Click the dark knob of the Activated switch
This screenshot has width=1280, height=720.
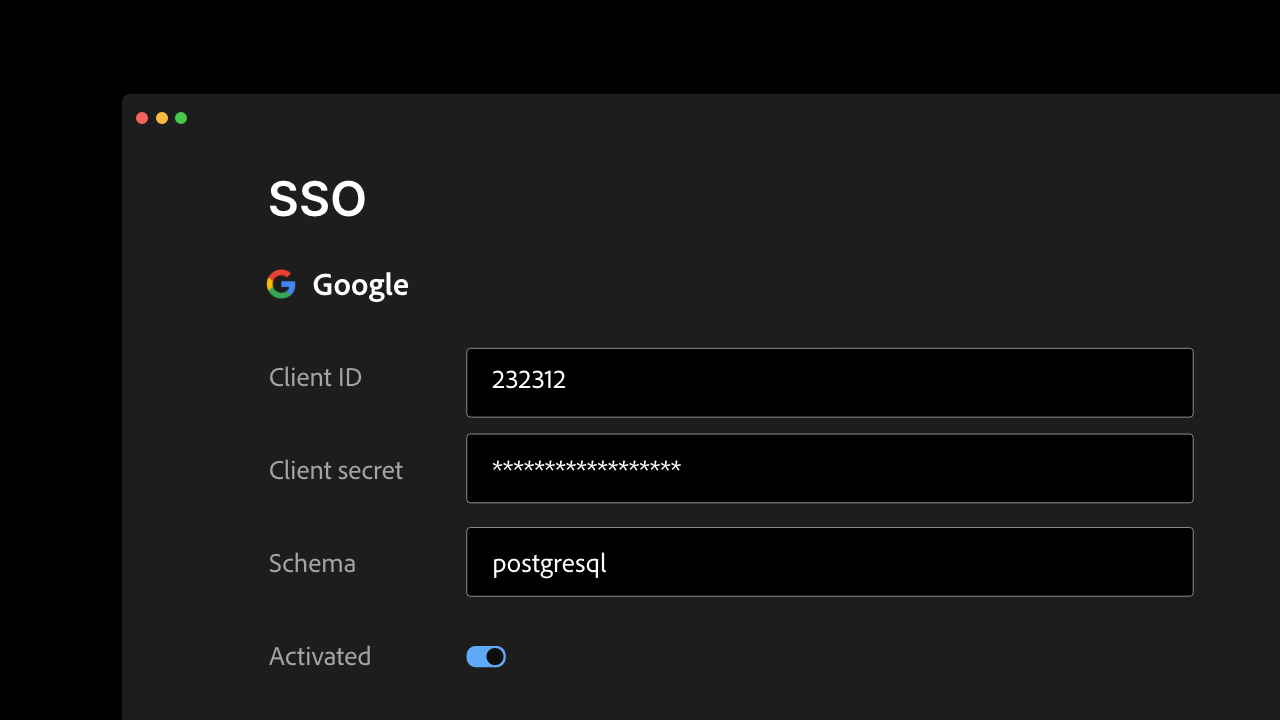coord(495,657)
